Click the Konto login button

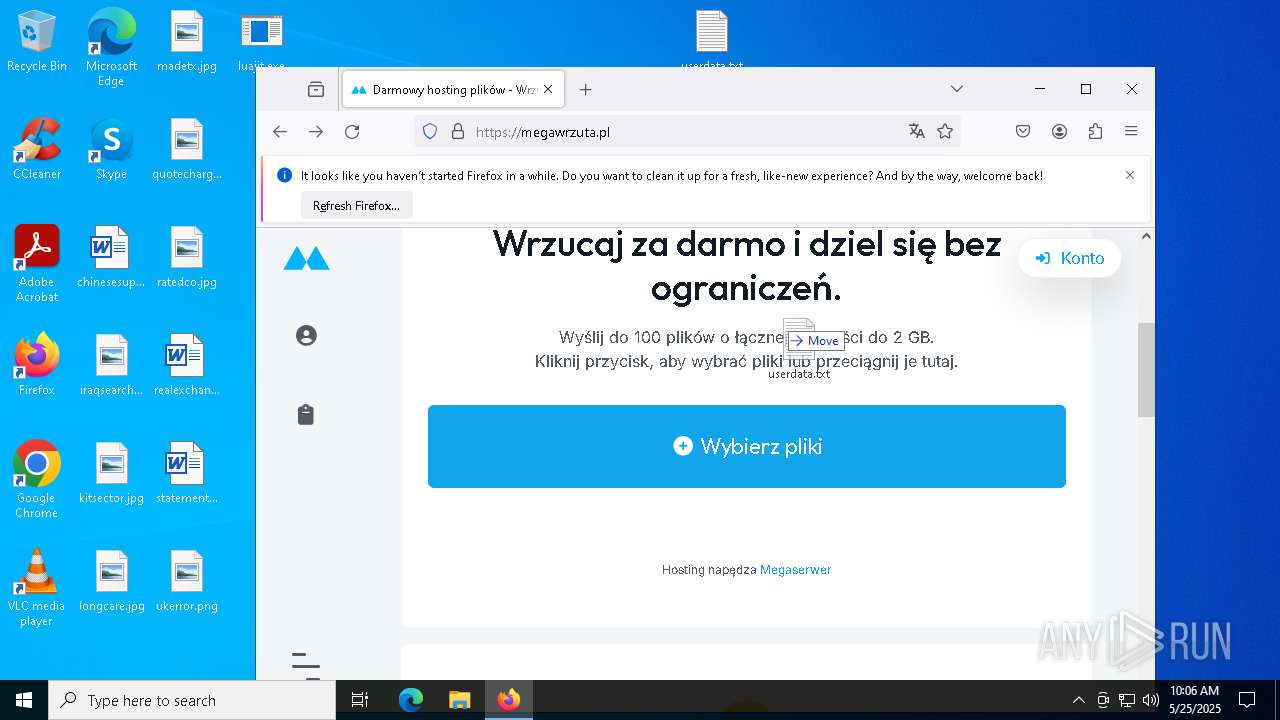(1070, 258)
